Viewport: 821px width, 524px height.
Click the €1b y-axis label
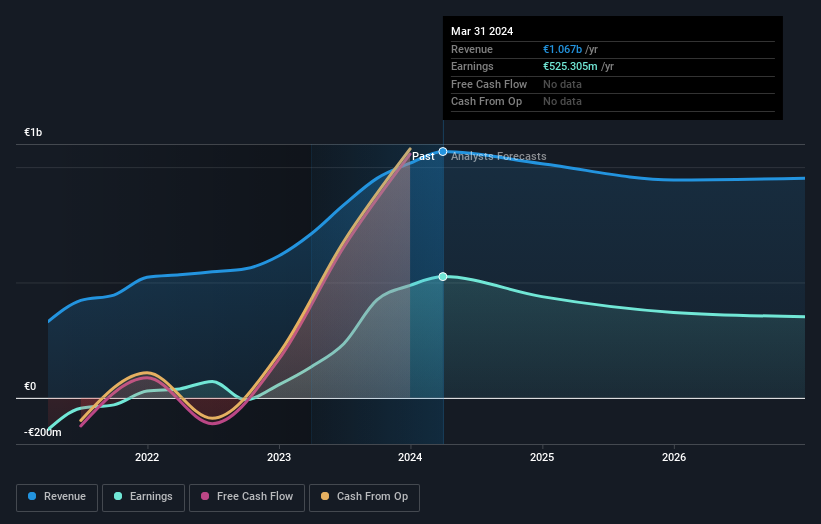pos(33,132)
